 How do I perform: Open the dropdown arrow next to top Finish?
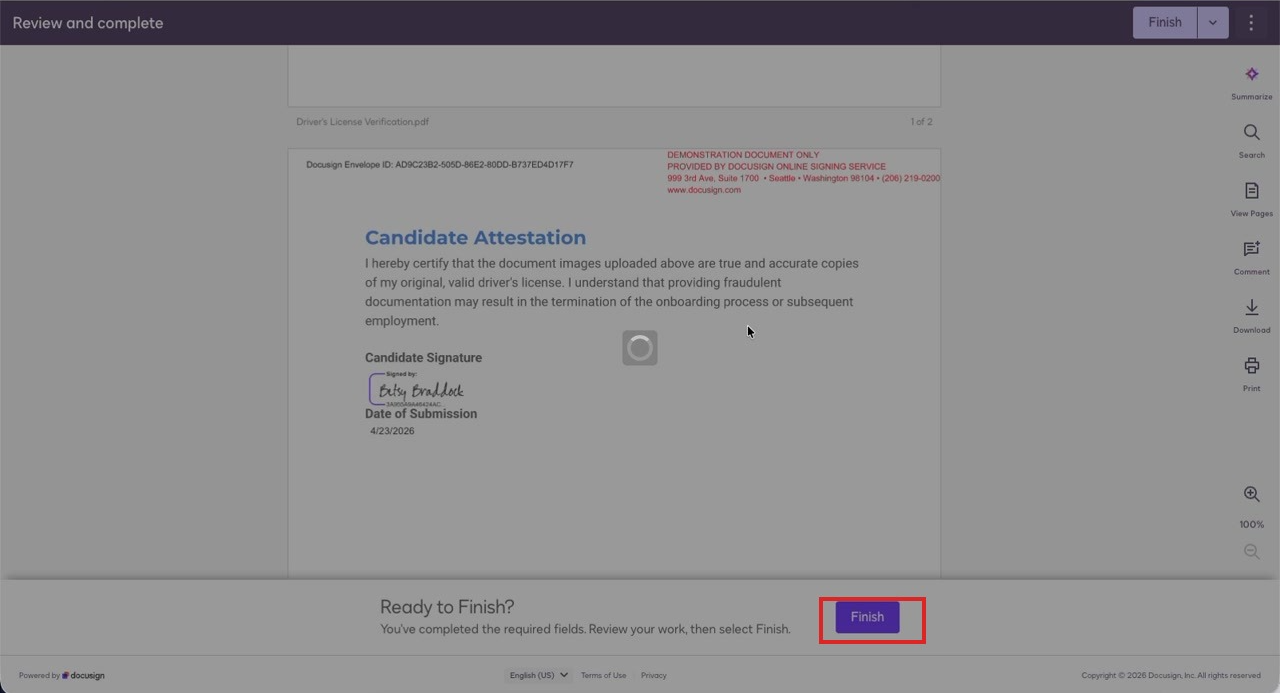click(1213, 22)
